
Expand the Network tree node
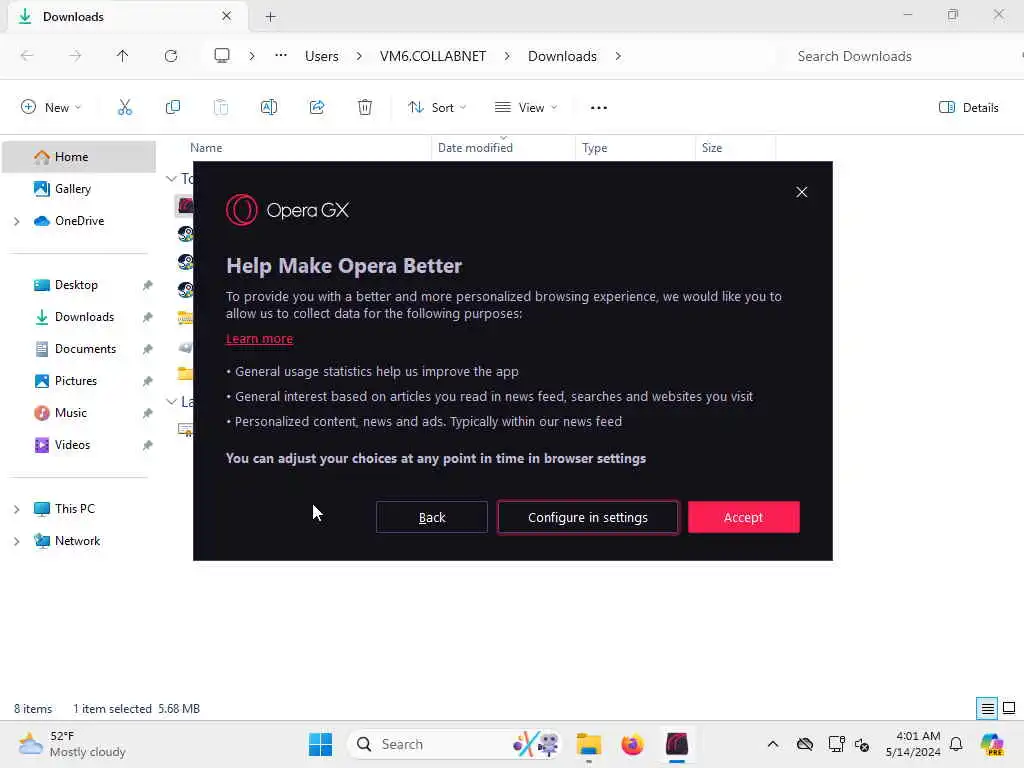16,541
